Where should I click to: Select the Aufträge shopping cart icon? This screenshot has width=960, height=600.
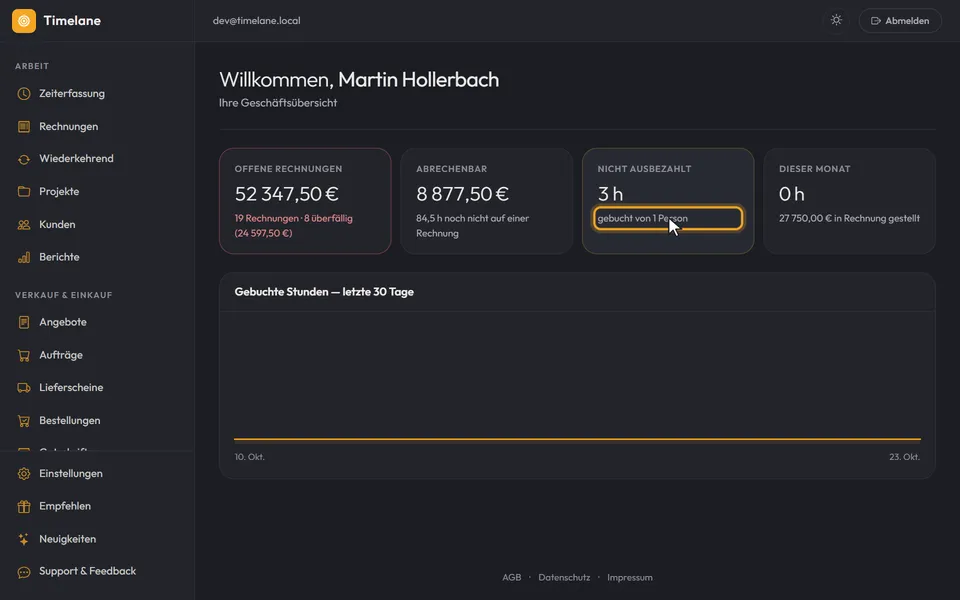pyautogui.click(x=24, y=355)
